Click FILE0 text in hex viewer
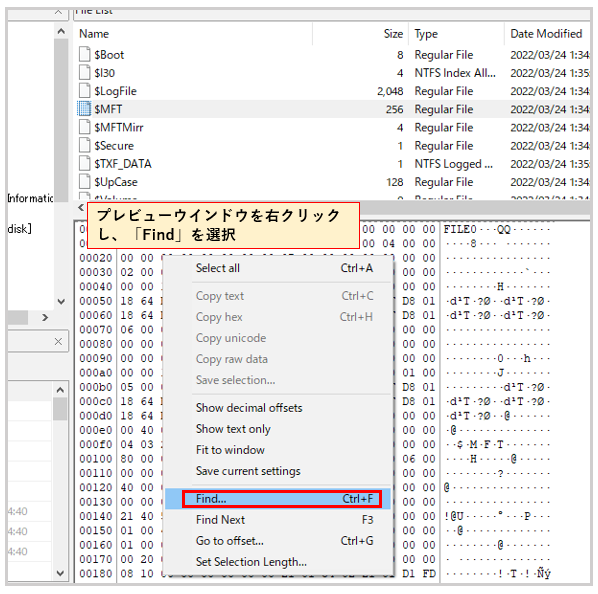 click(x=460, y=229)
